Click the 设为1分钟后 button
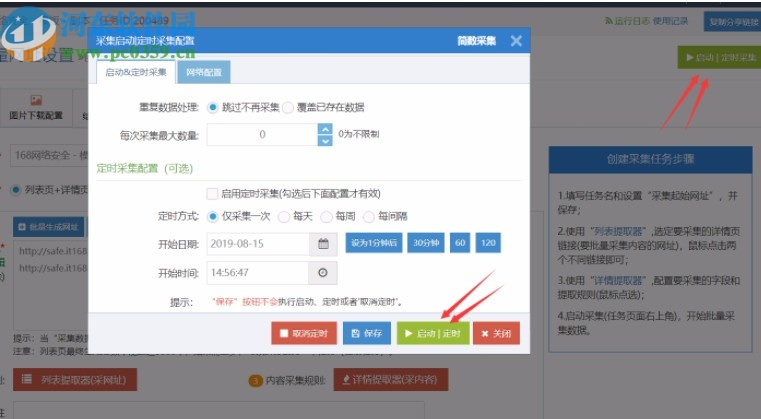 374,243
